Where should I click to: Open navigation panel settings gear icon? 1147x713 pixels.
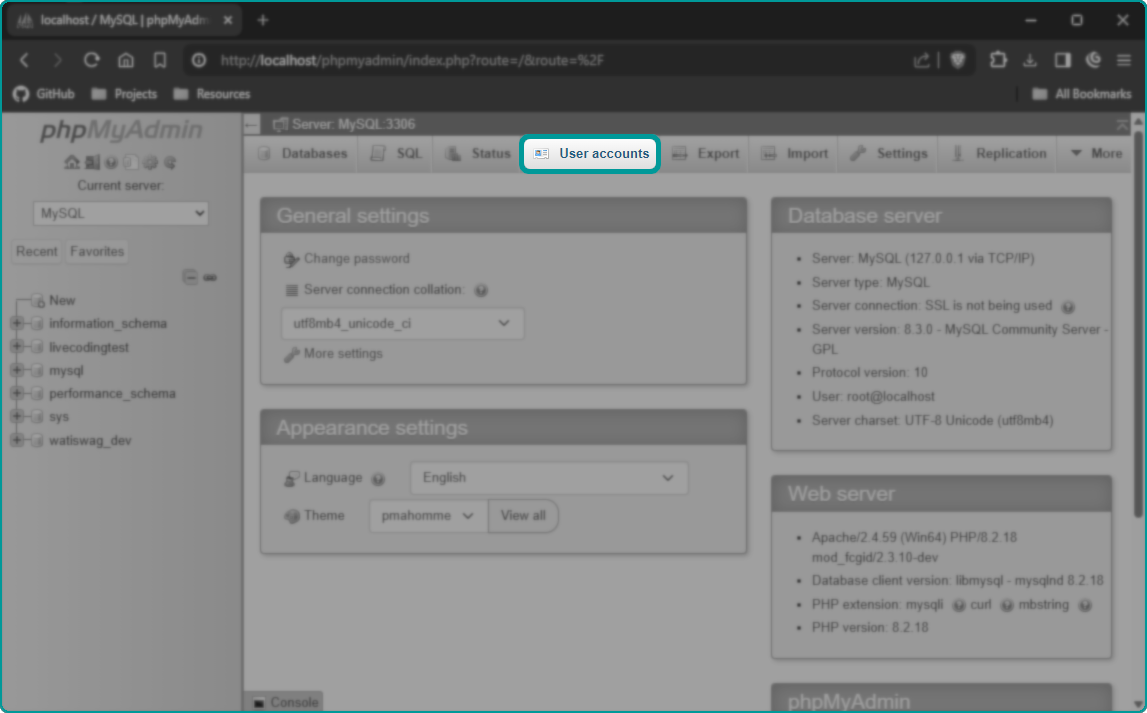151,162
